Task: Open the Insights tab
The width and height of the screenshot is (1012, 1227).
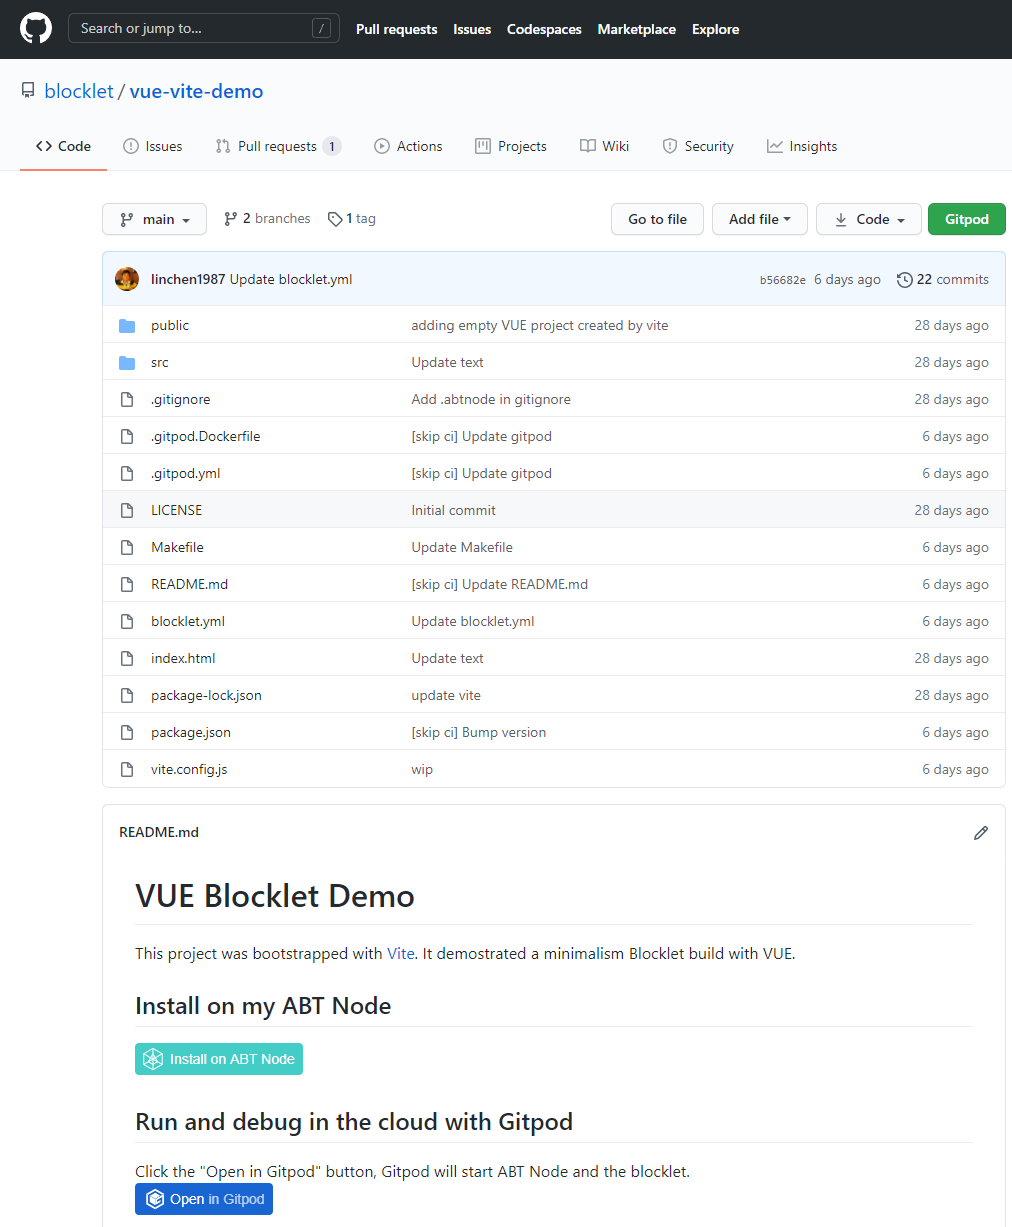Action: (x=802, y=146)
